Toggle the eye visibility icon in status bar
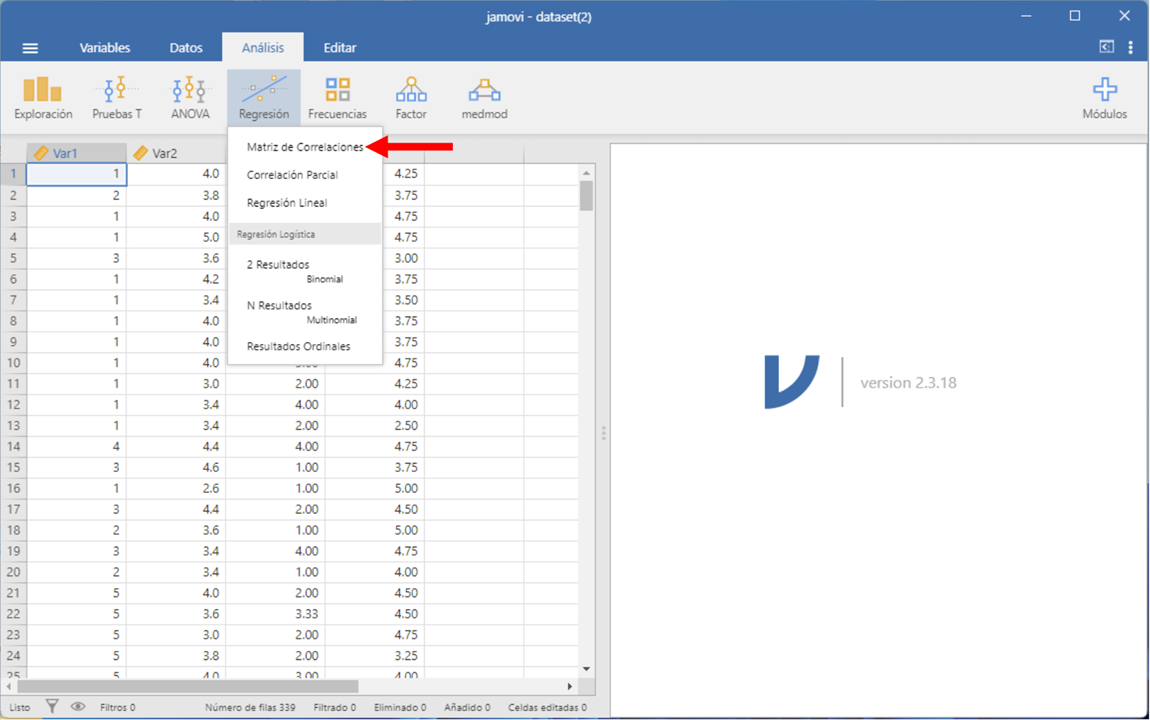 (78, 707)
